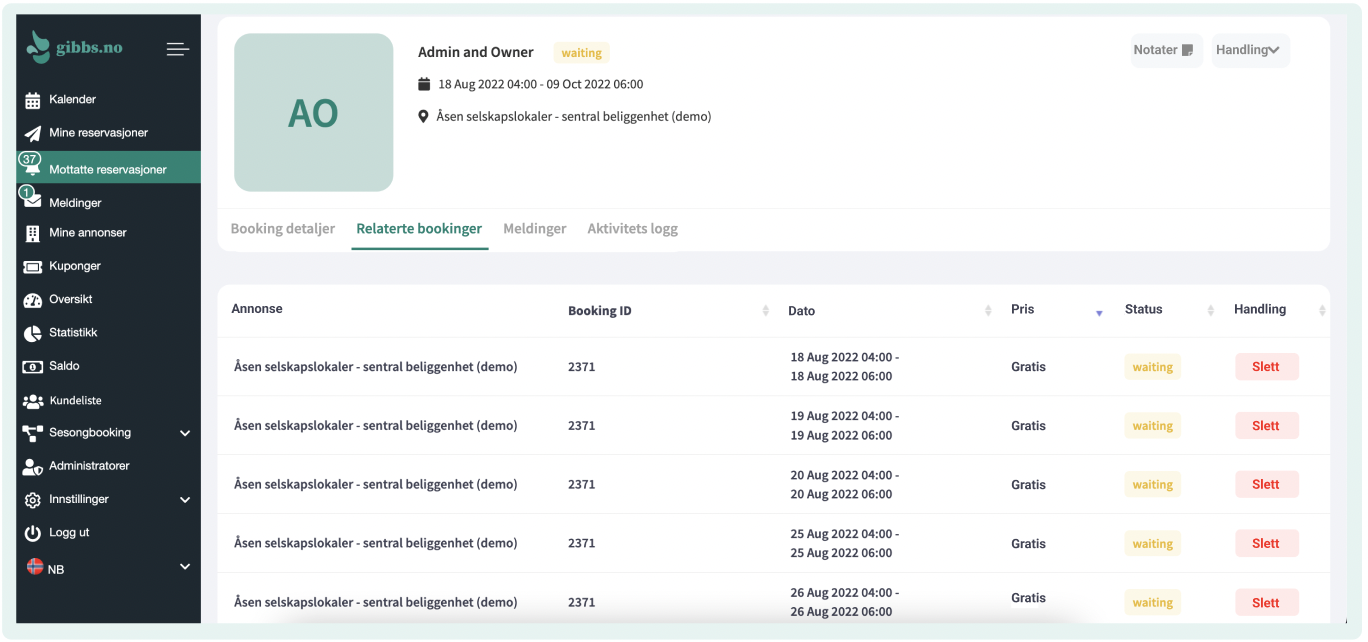Screen dimensions: 1368x642
Task: Click the Admin and Owner name
Action: tap(476, 52)
